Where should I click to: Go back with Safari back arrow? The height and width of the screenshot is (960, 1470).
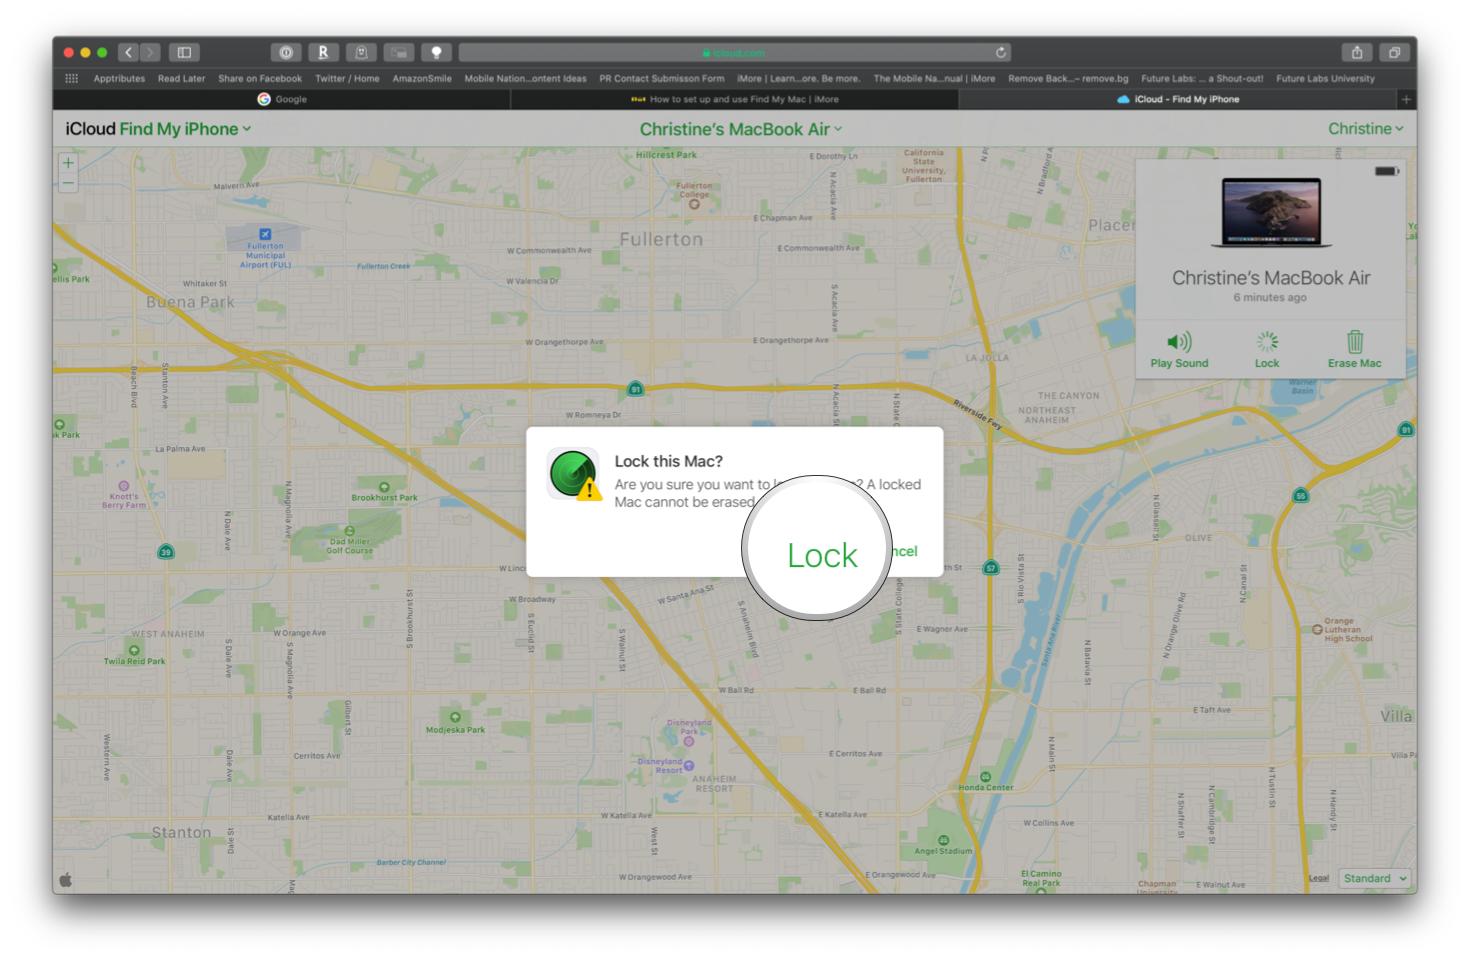coord(128,52)
